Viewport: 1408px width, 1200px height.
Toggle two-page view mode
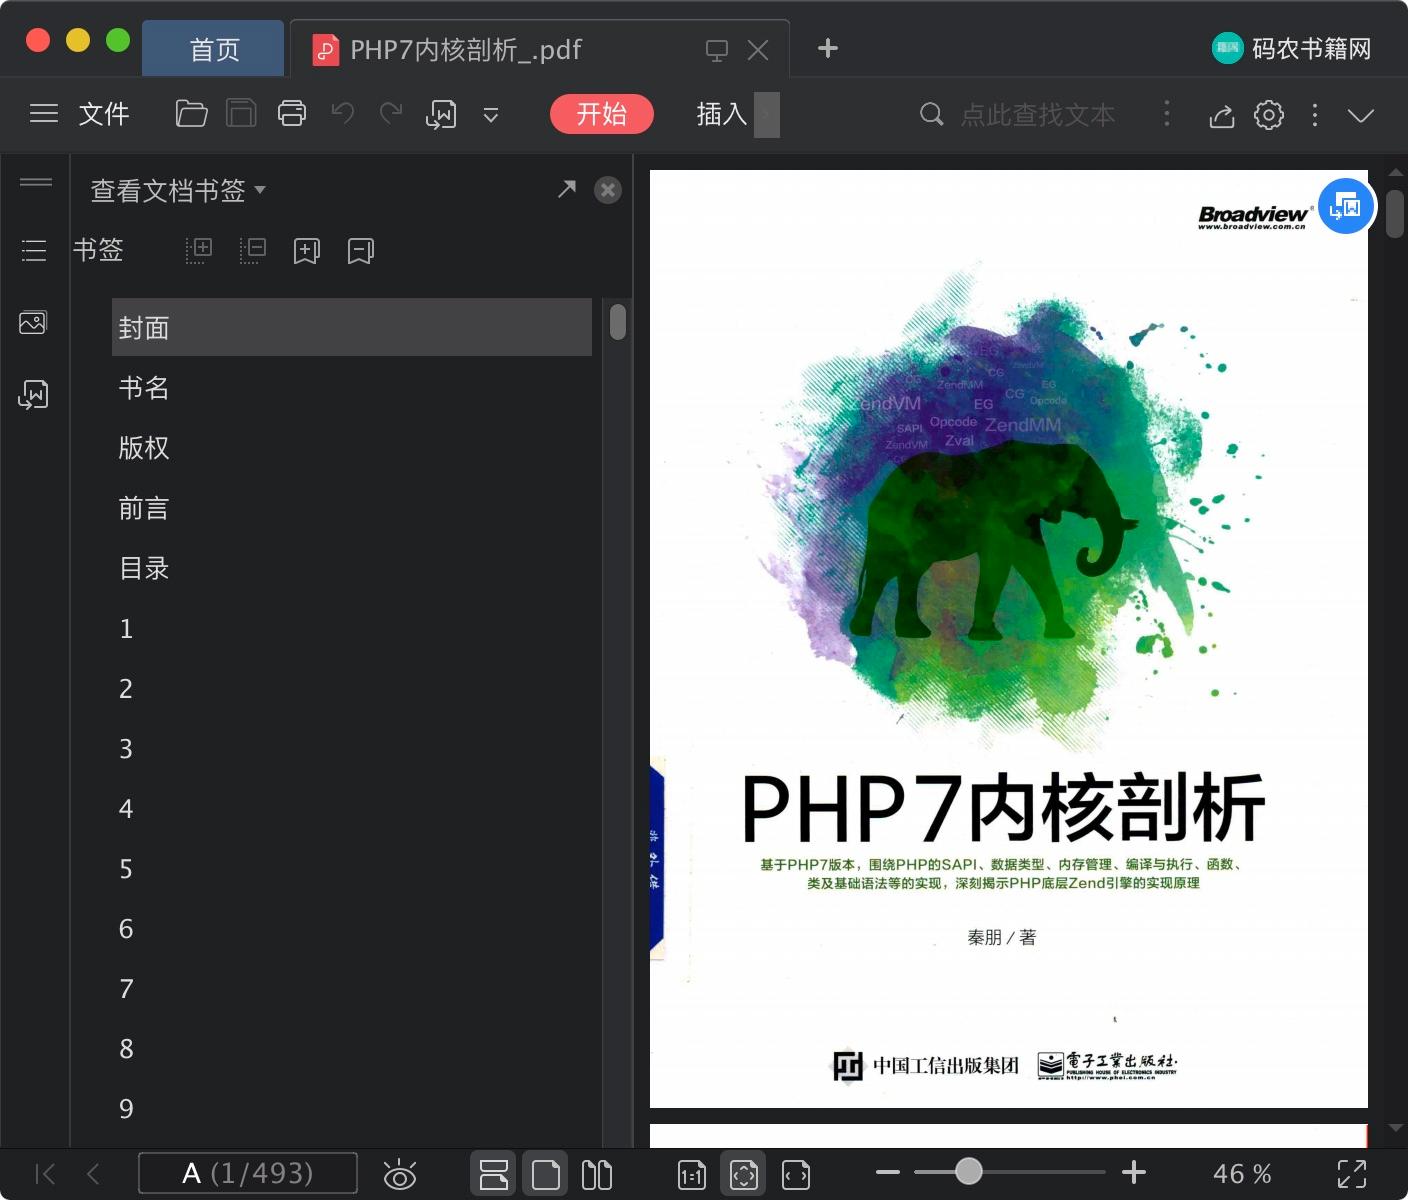click(597, 1174)
